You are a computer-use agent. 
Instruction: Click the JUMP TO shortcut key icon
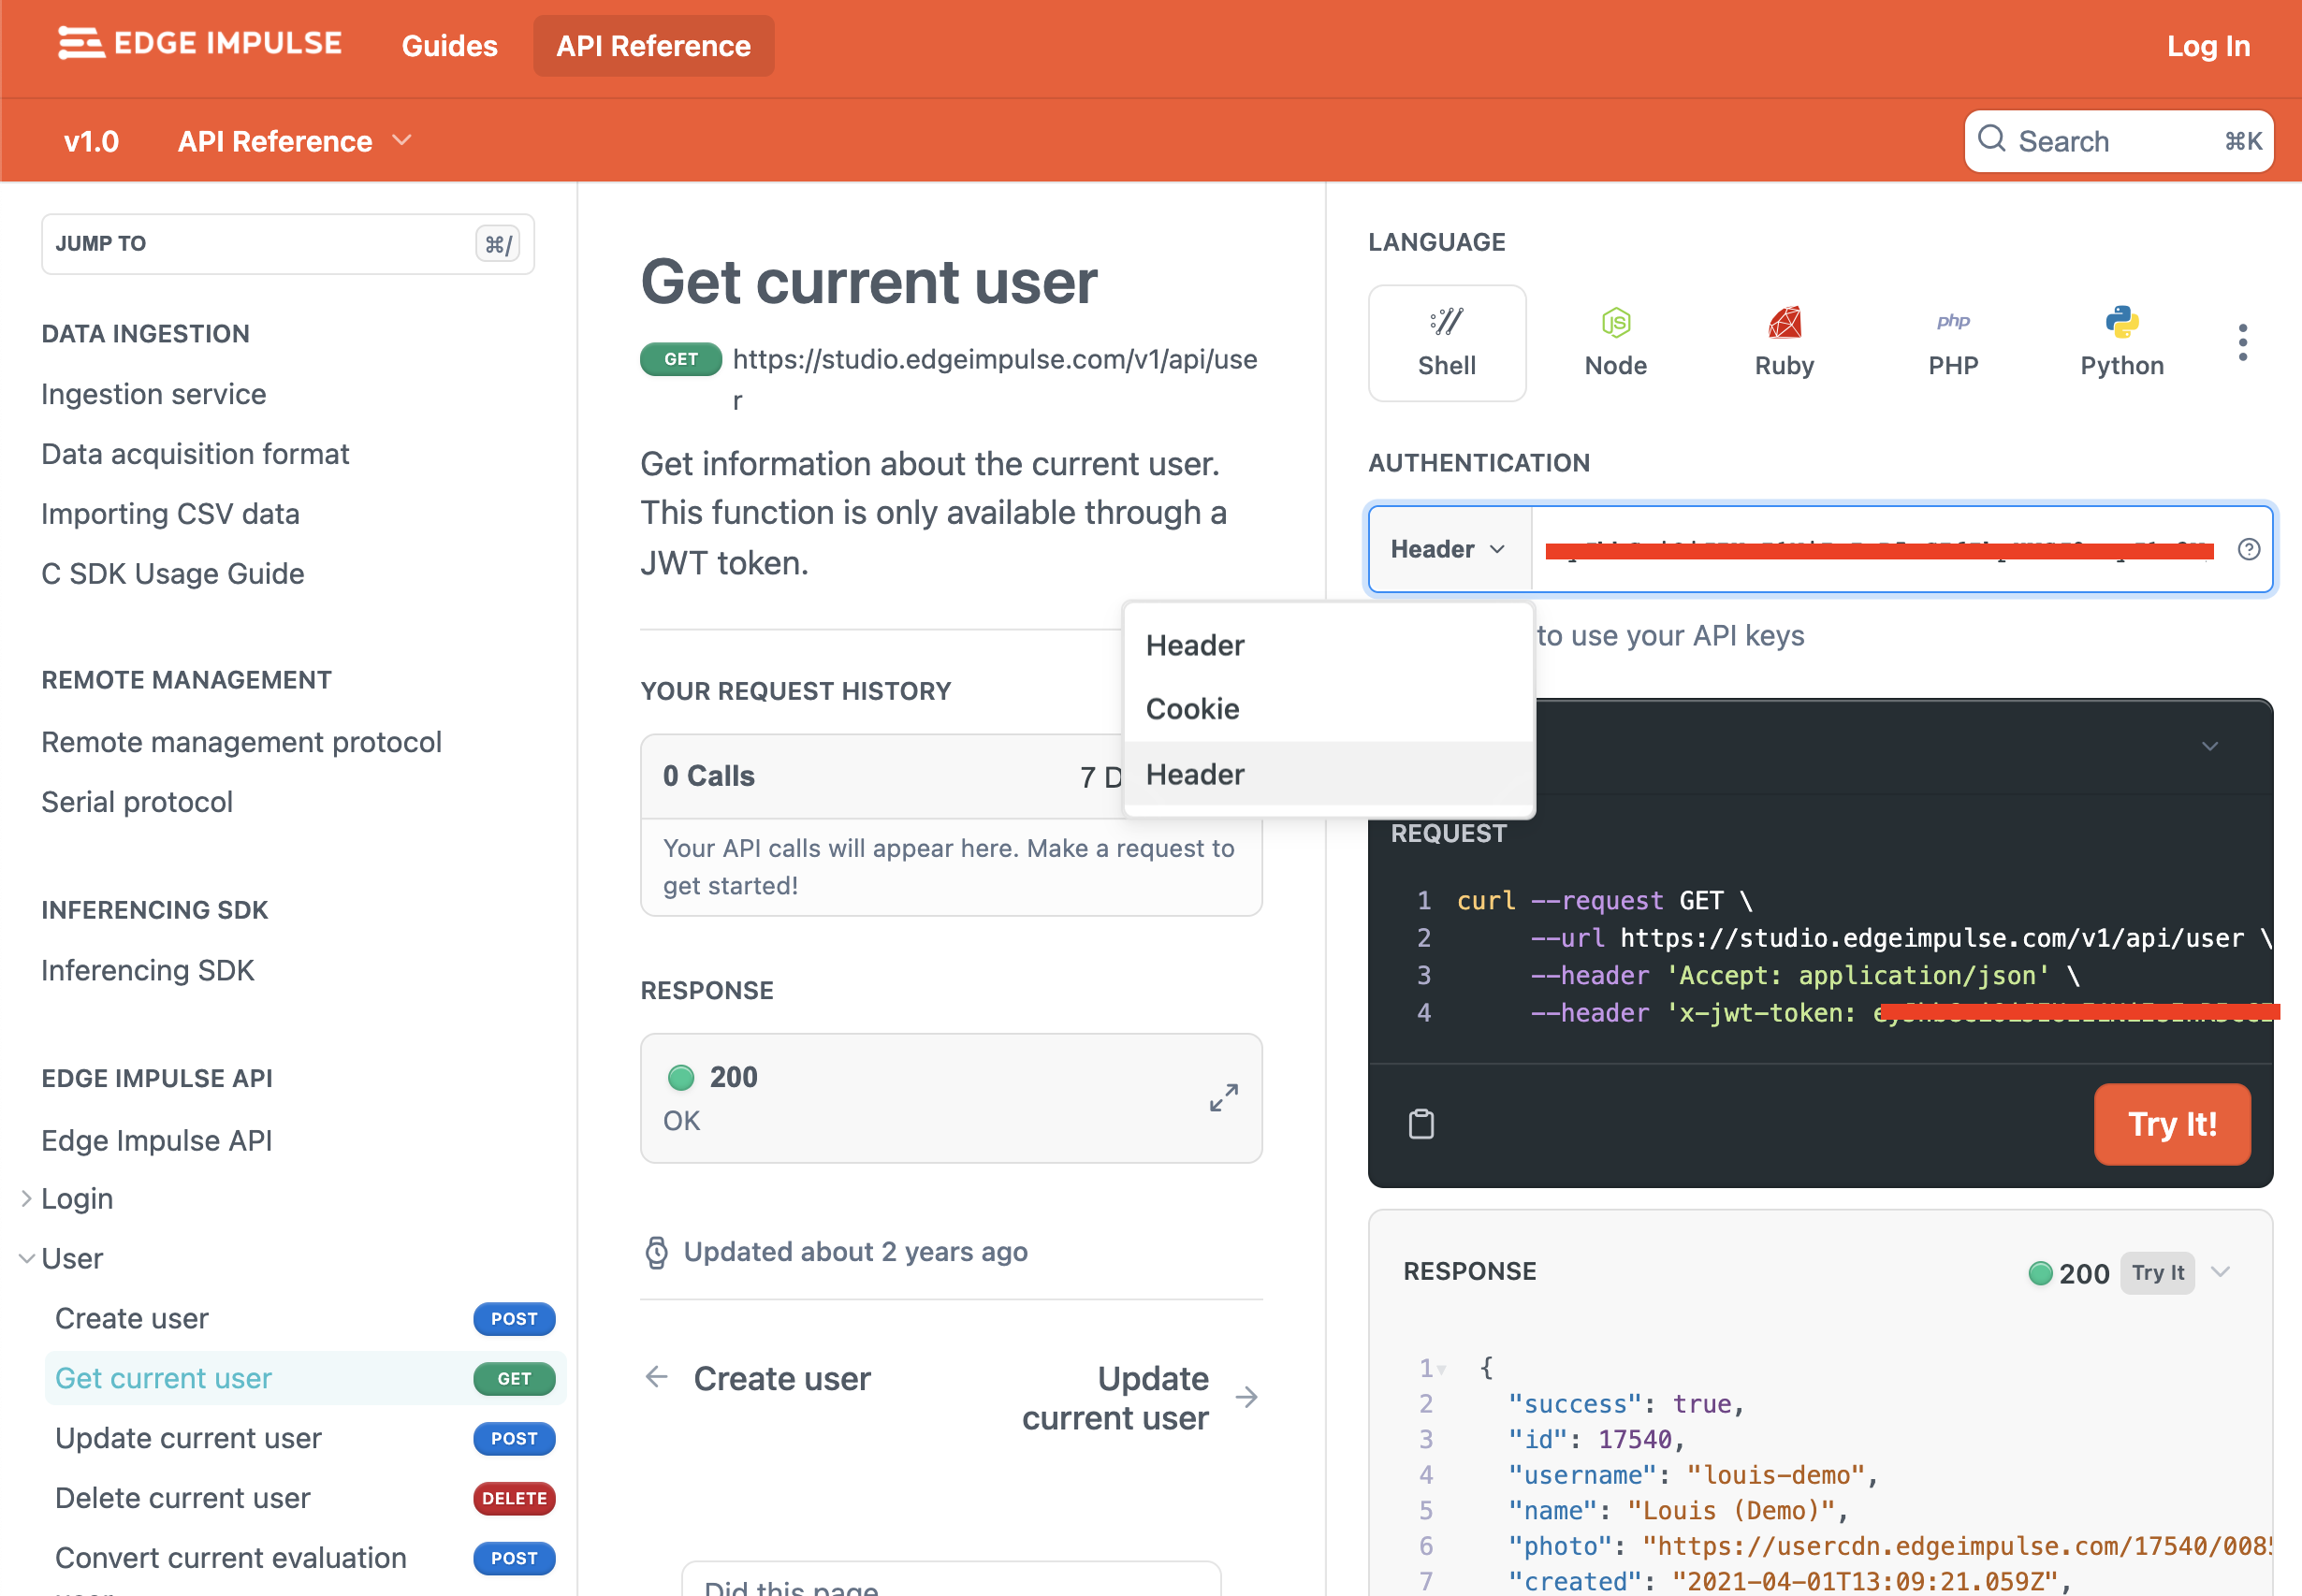click(x=497, y=244)
